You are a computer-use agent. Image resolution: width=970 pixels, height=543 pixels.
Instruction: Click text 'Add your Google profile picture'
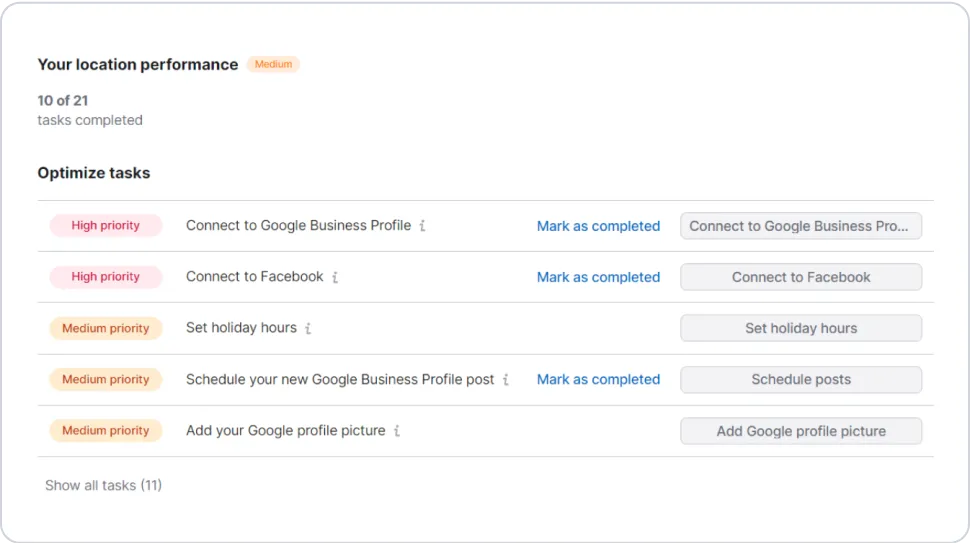pos(286,431)
